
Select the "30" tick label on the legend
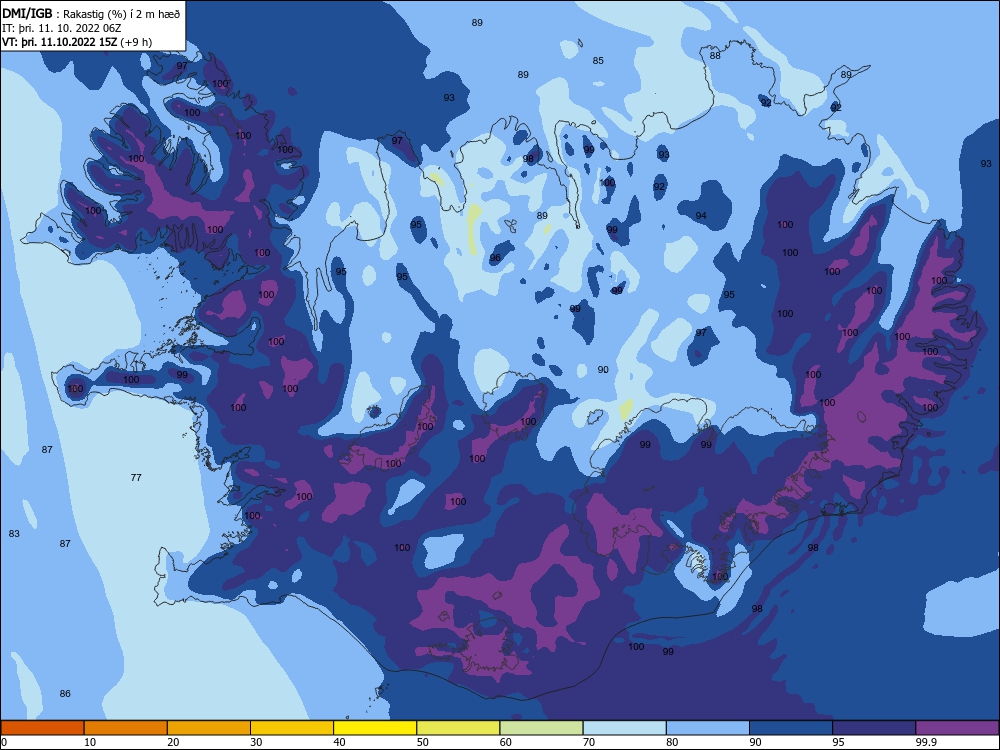(256, 742)
